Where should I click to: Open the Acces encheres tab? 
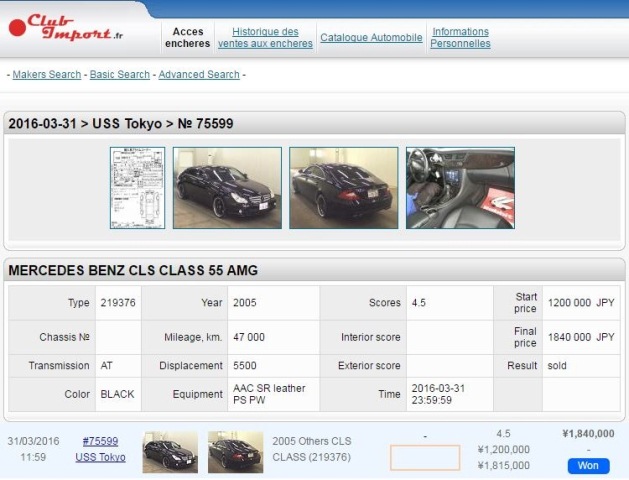pyautogui.click(x=187, y=38)
